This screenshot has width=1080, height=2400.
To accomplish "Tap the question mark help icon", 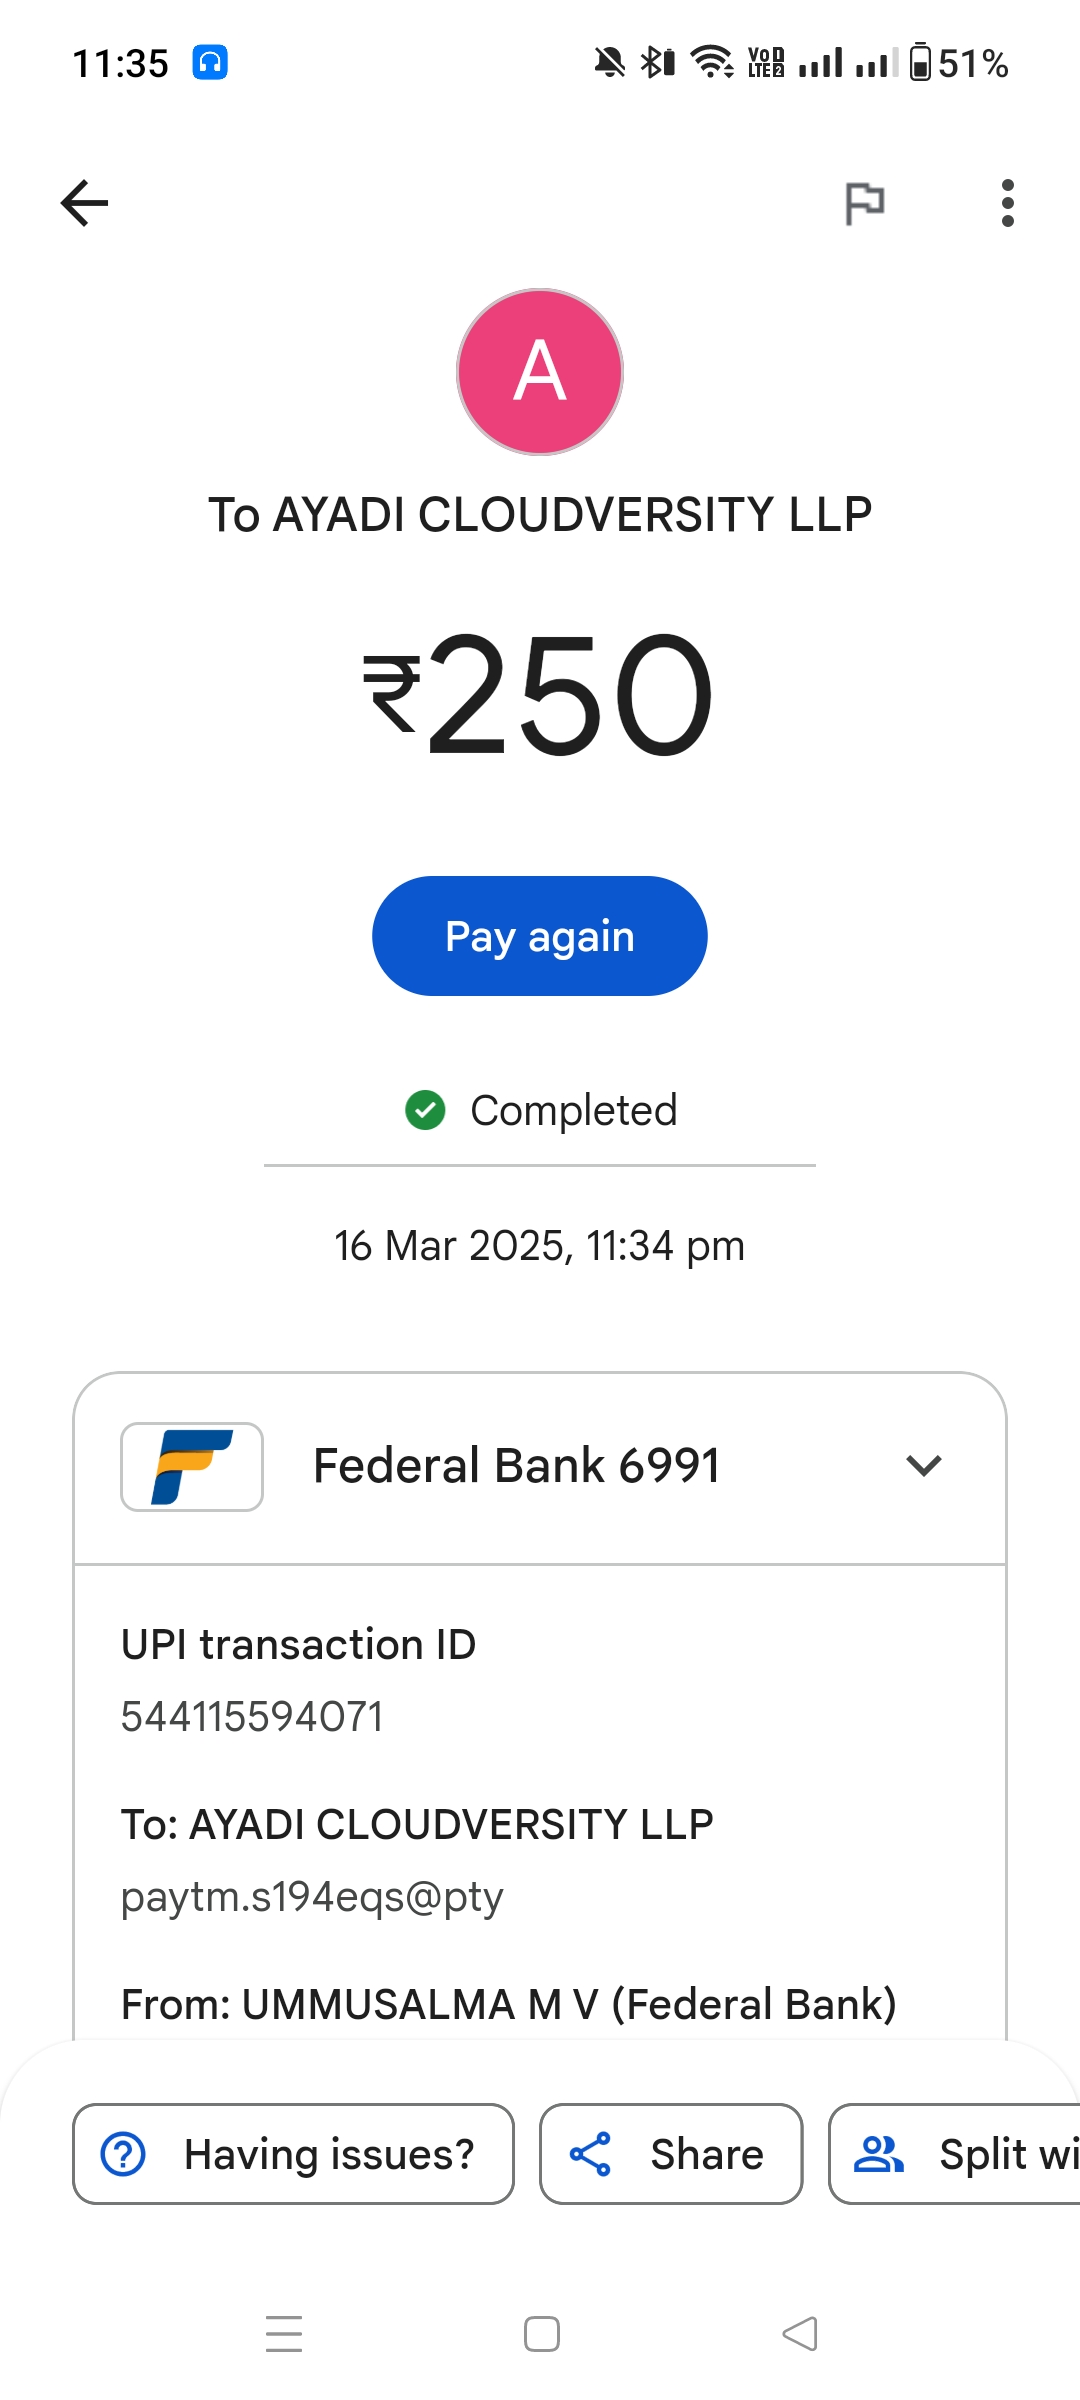I will [124, 2154].
